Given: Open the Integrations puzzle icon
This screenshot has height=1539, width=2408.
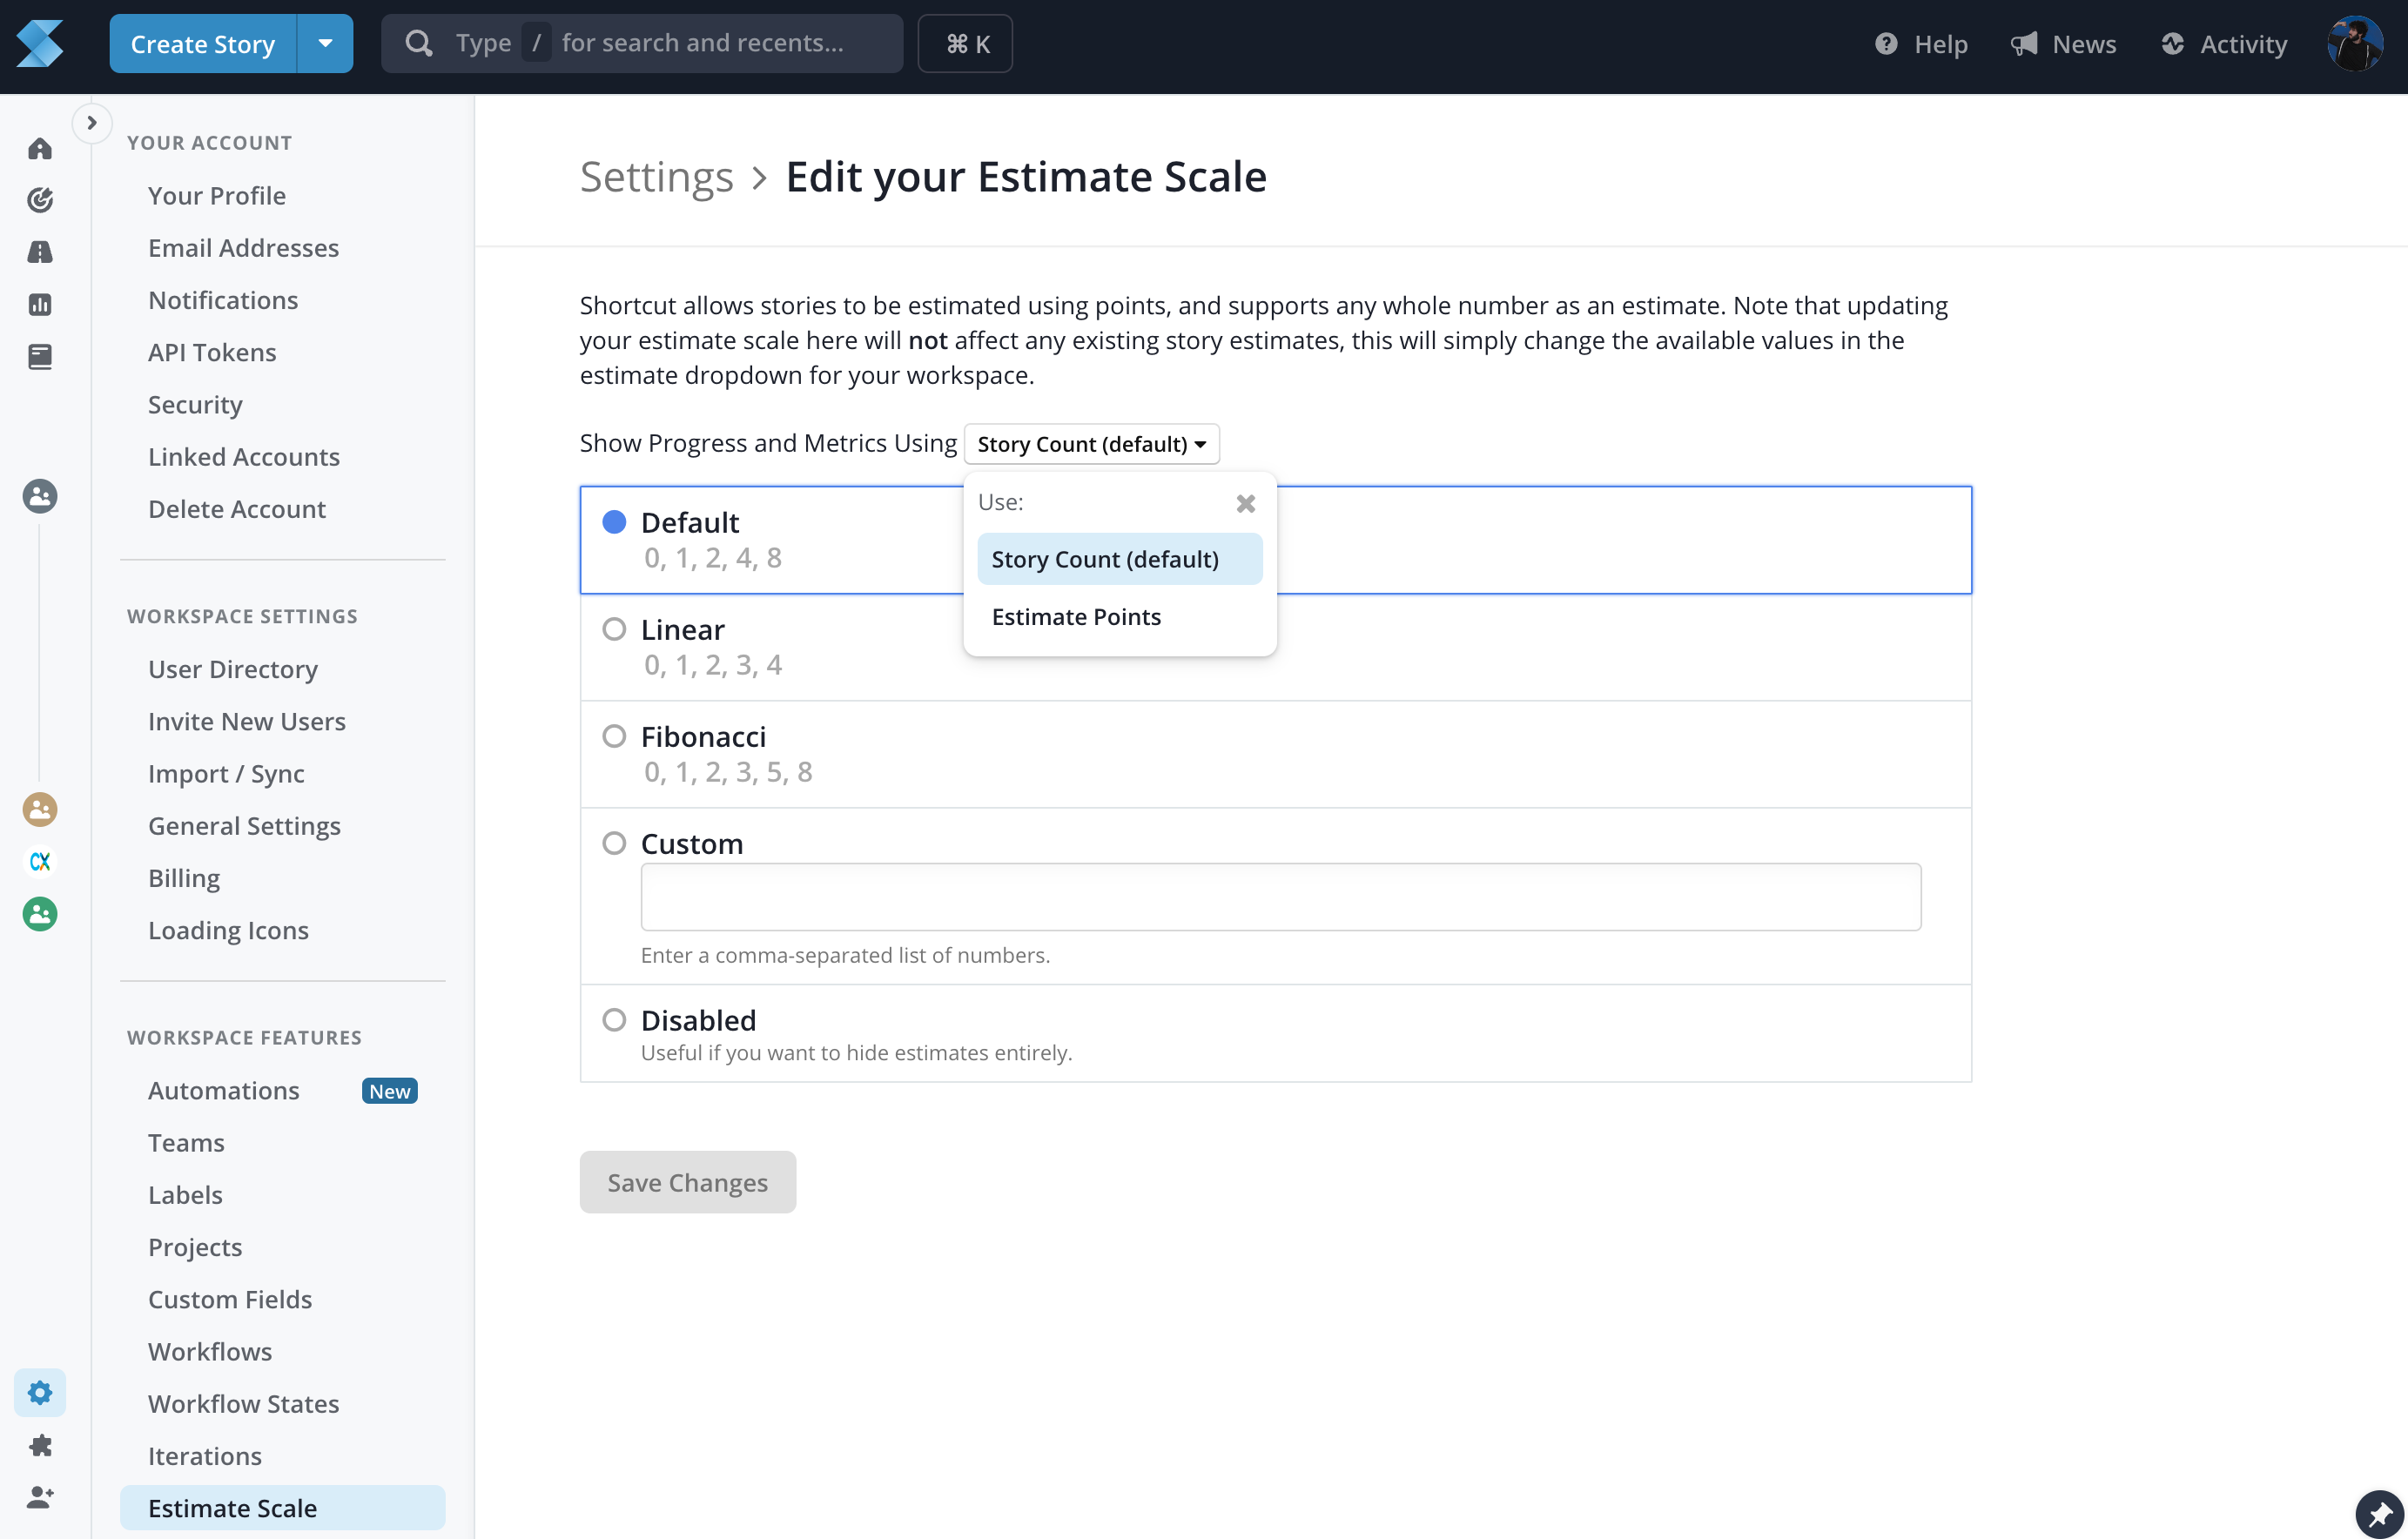Looking at the screenshot, I should [x=40, y=1445].
